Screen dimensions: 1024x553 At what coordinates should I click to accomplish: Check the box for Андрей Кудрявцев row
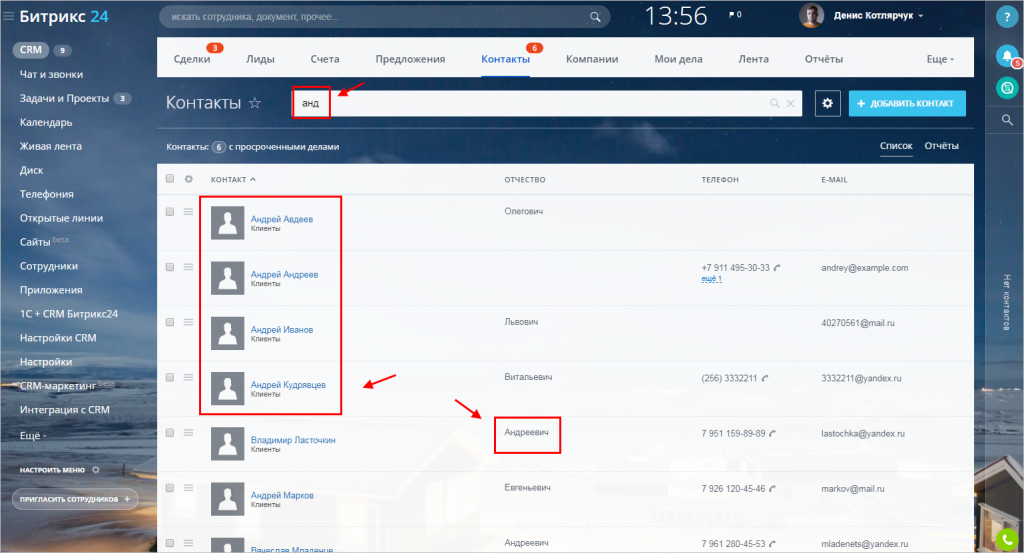(170, 377)
